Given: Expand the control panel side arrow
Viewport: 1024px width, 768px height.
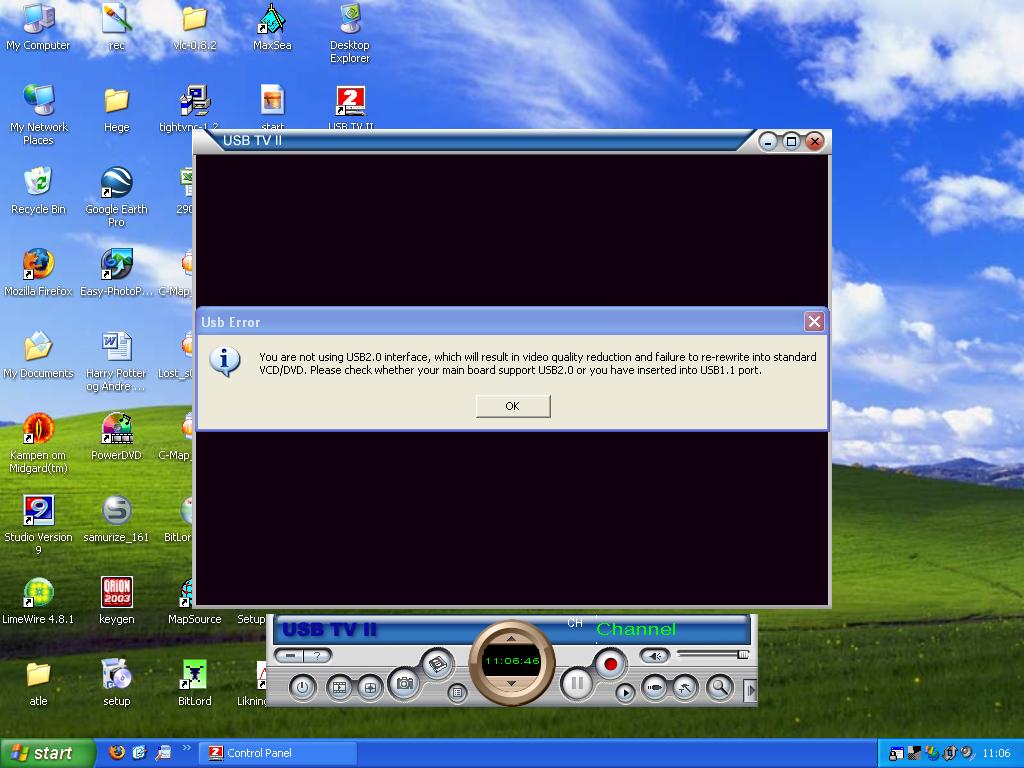Looking at the screenshot, I should (750, 690).
